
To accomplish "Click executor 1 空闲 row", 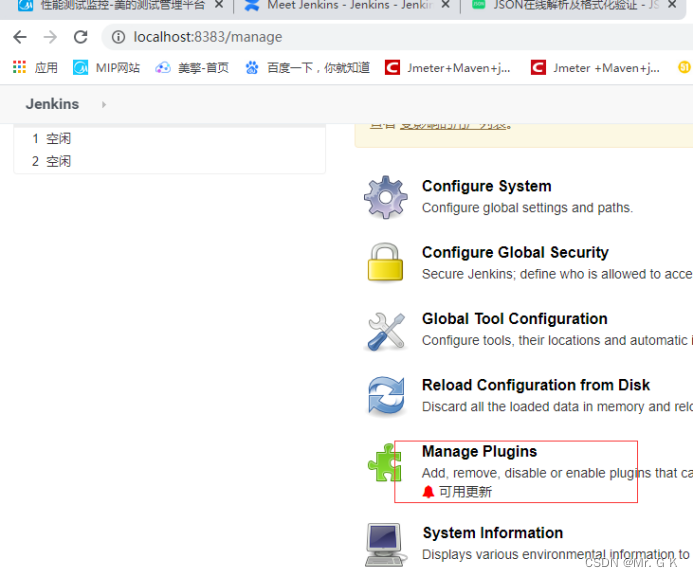I will (170, 139).
